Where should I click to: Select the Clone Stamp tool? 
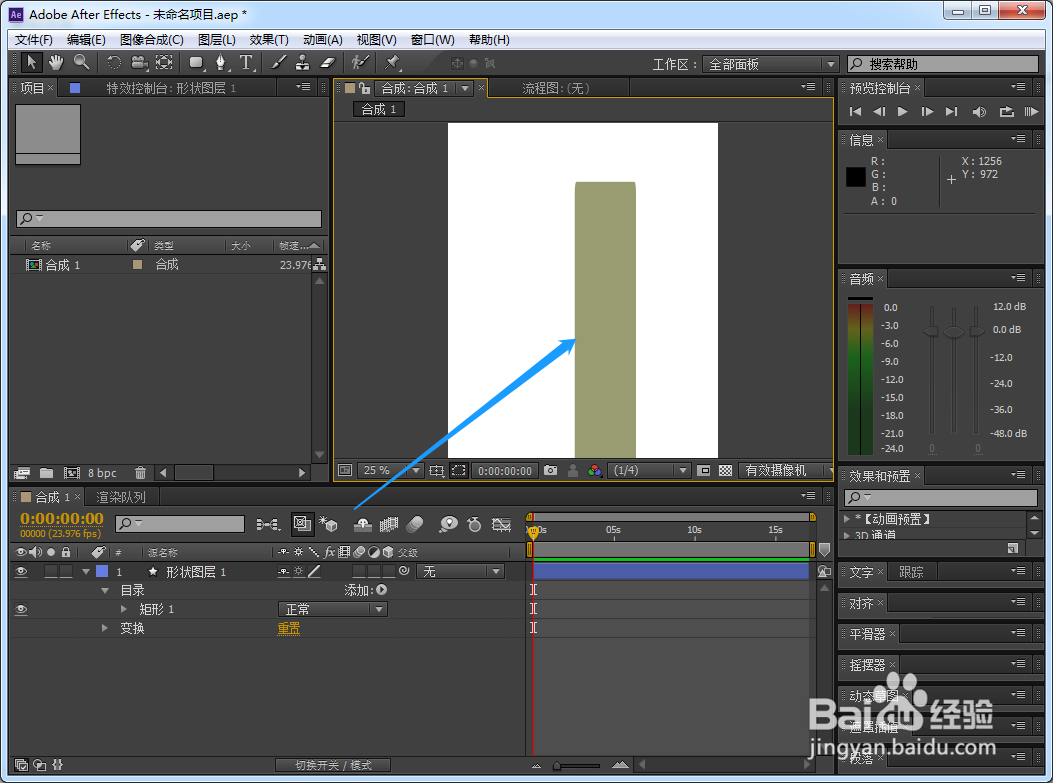pos(303,62)
